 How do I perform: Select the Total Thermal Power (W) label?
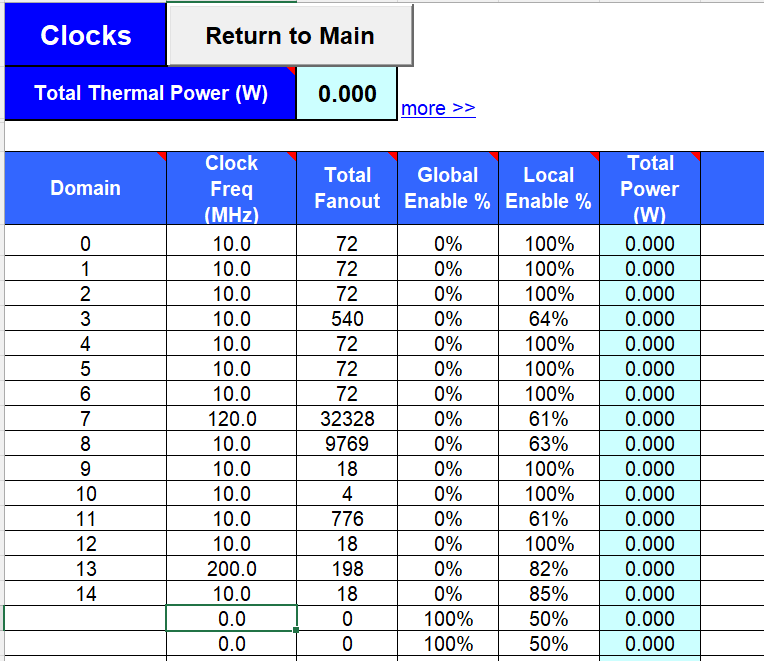[x=150, y=93]
